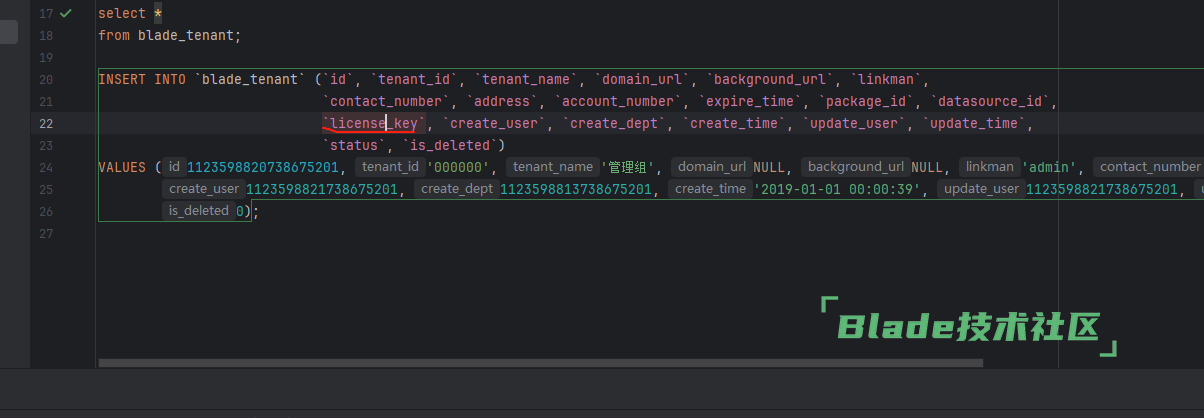The image size is (1204, 418).
Task: Click the 'tenant_id' inlay hint label
Action: [x=390, y=167]
